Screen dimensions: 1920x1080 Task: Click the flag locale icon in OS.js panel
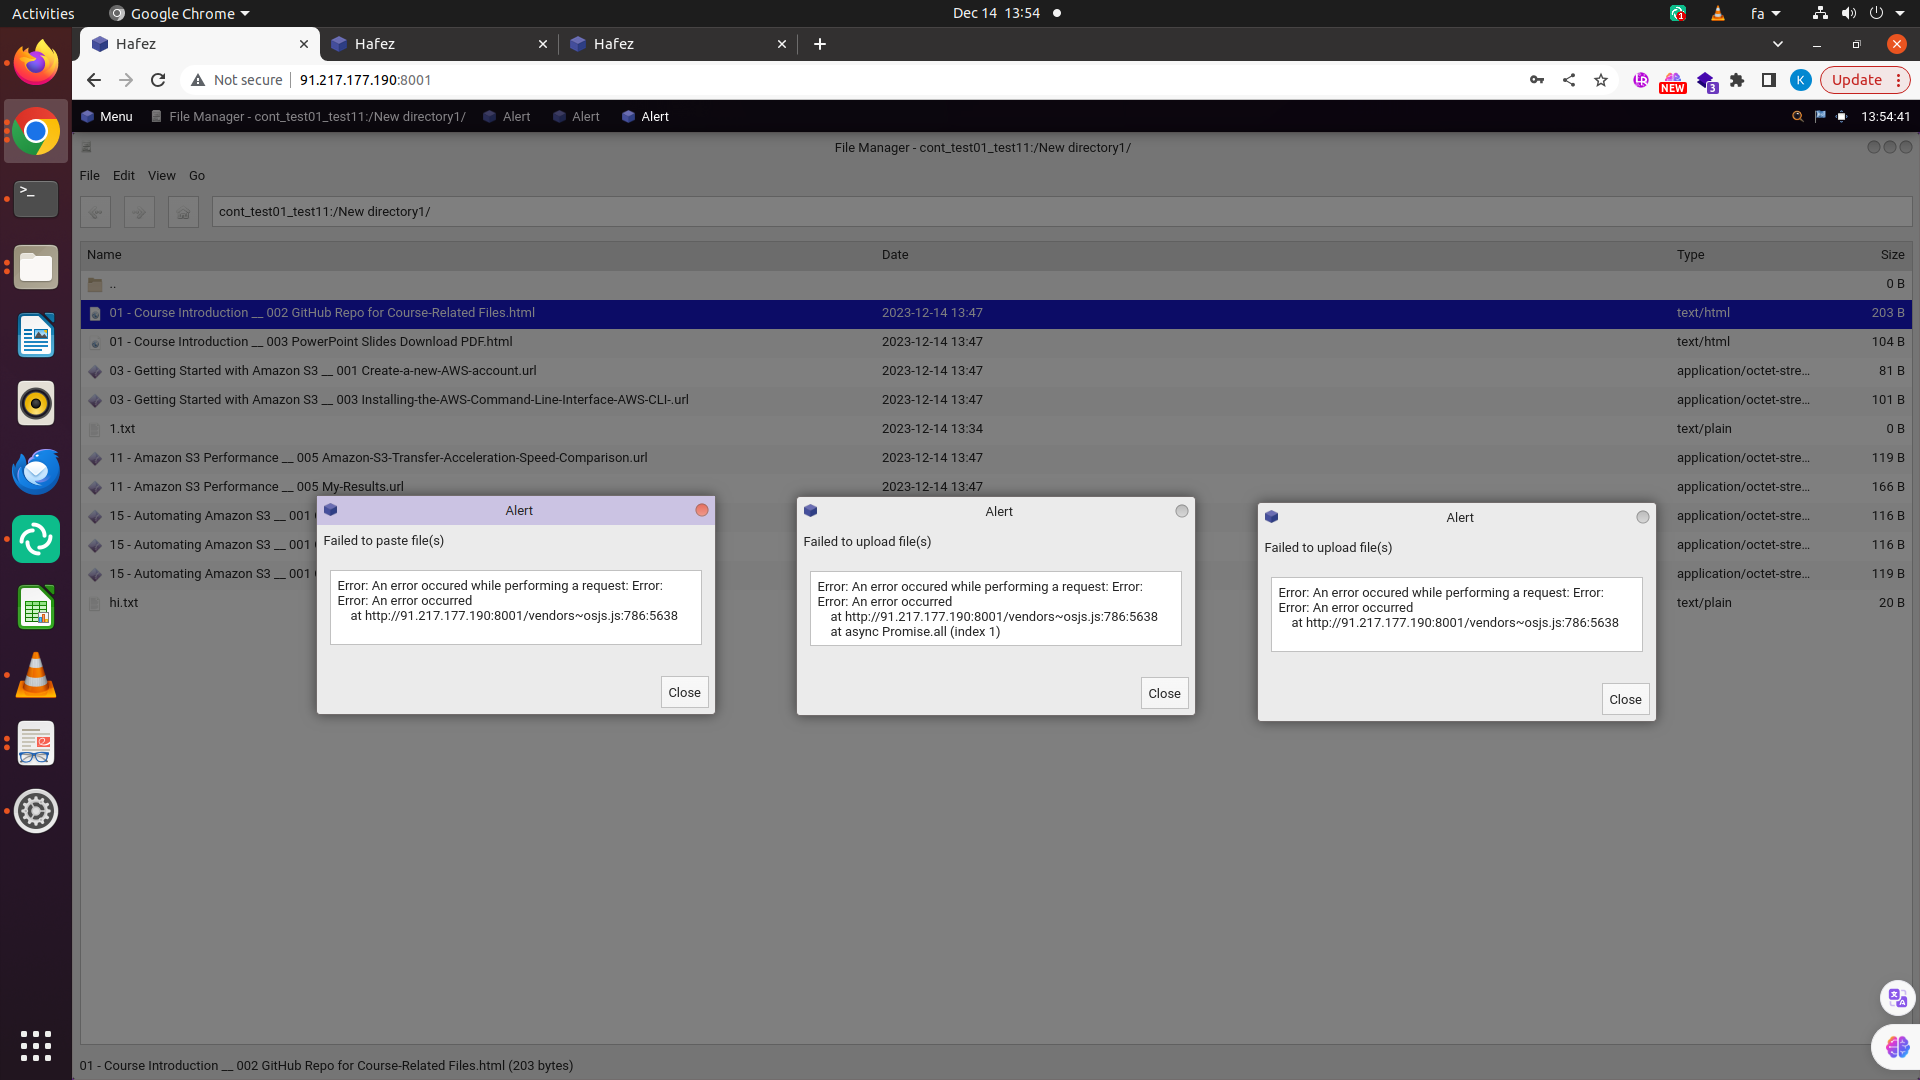click(1820, 117)
